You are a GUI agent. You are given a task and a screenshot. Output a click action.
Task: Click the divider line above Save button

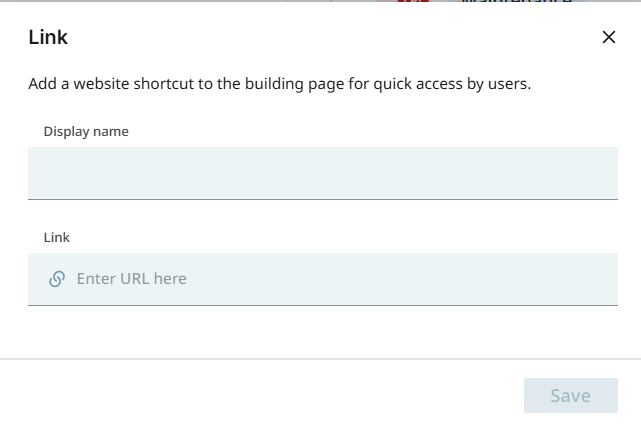click(x=320, y=358)
